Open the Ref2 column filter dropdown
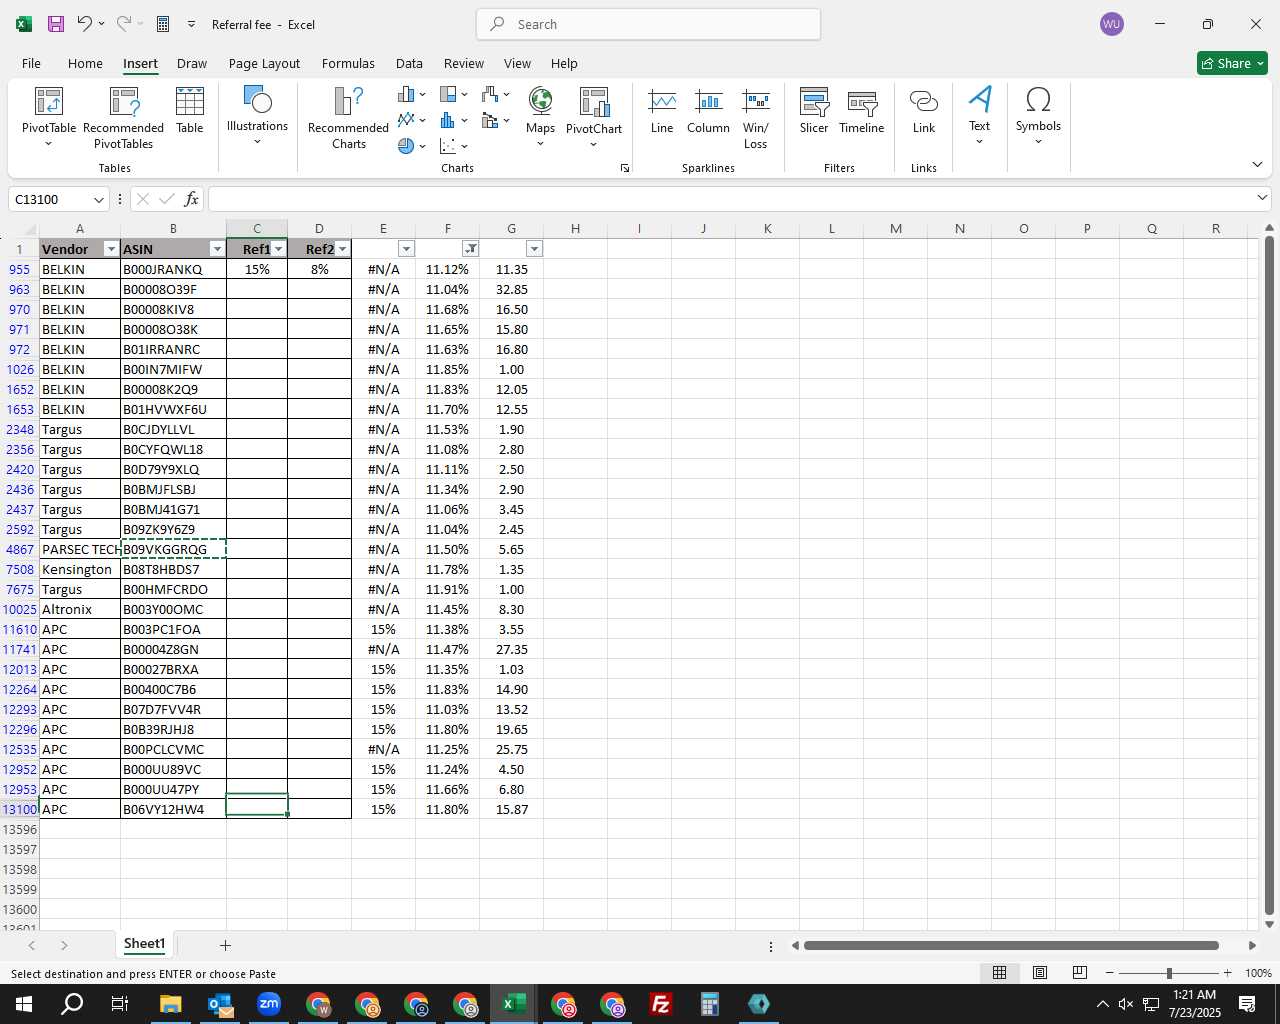This screenshot has height=1024, width=1280. (343, 249)
